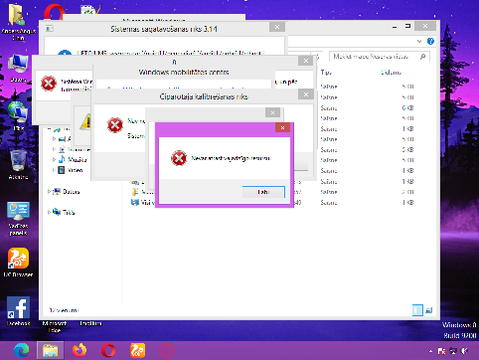The width and height of the screenshot is (479, 360).
Task: Click Labi button in the front error dialog
Action: (x=263, y=192)
